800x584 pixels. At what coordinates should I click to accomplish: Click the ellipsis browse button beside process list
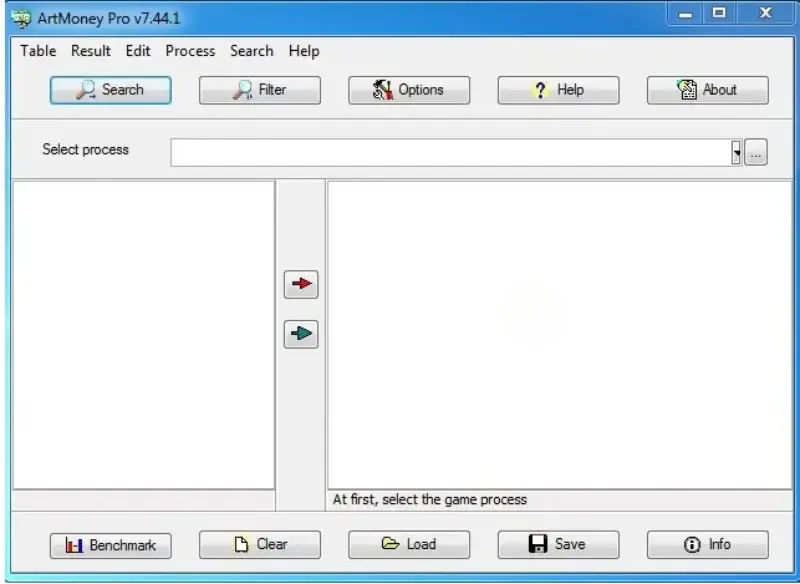click(756, 153)
